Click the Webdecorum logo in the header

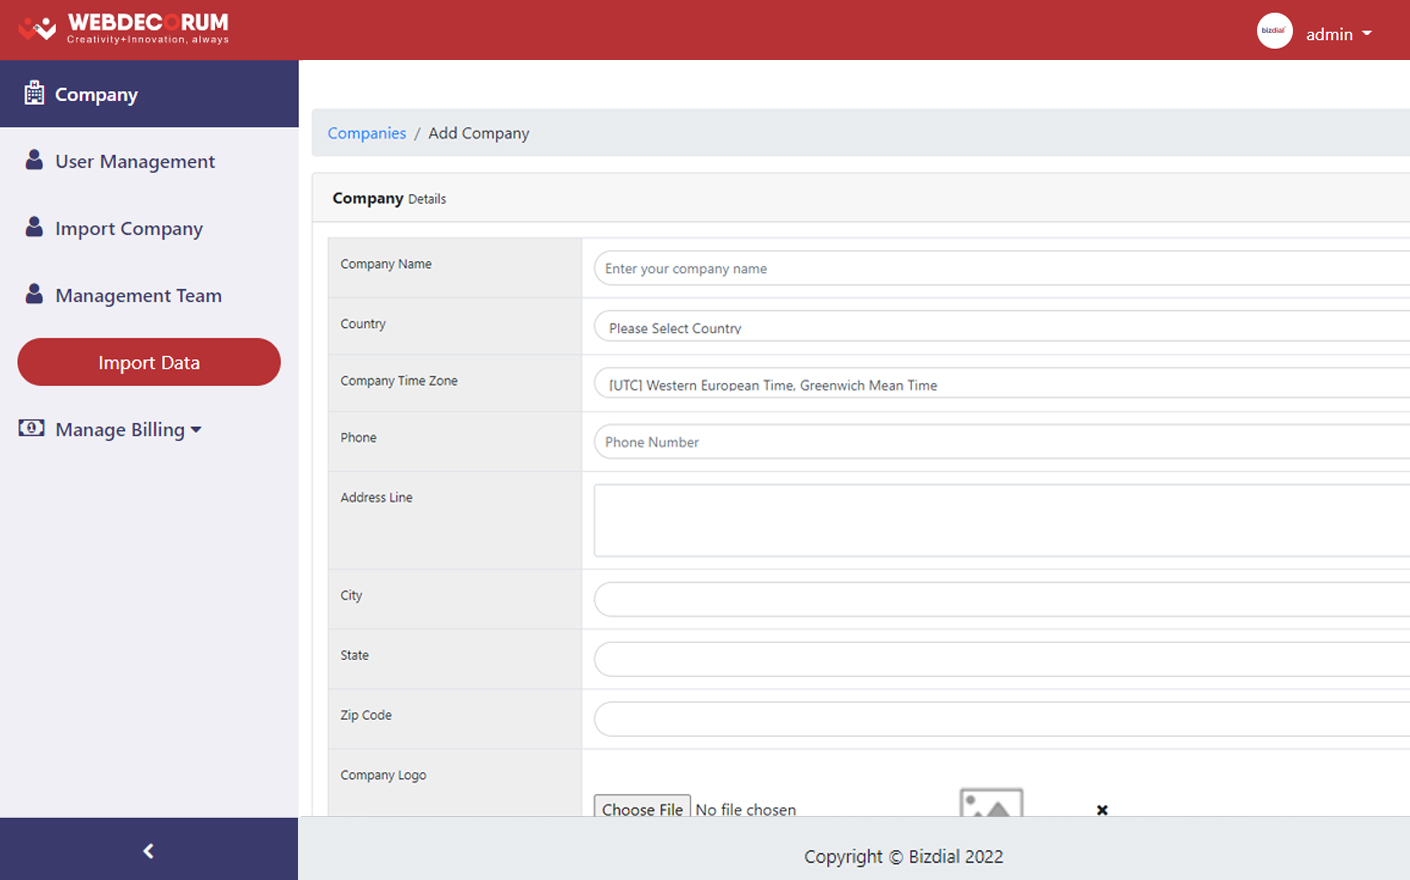[x=124, y=28]
